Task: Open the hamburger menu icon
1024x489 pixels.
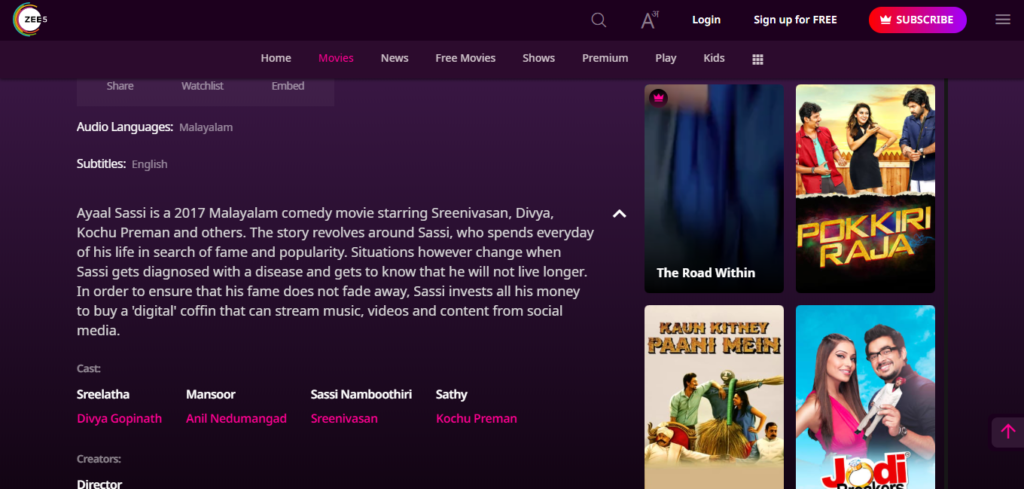Action: coord(1002,20)
